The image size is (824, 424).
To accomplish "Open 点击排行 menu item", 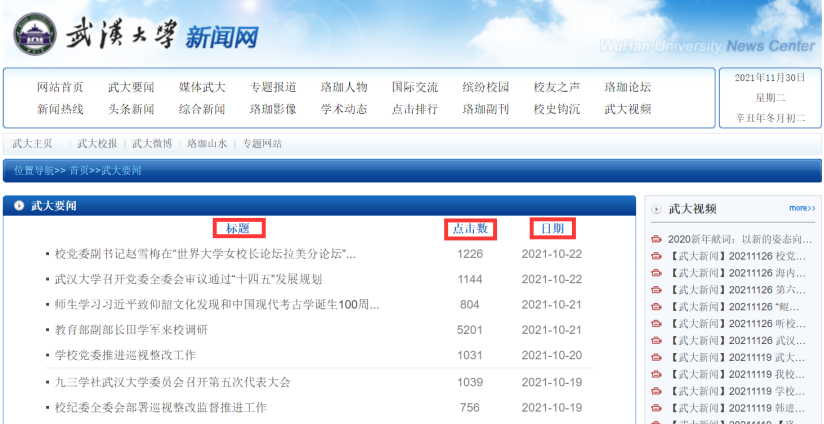I will click(x=415, y=109).
